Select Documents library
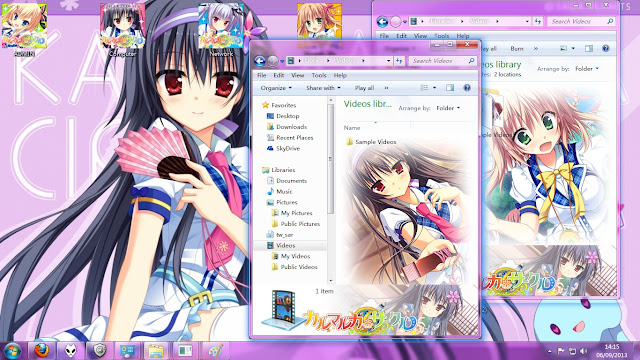 [x=287, y=180]
